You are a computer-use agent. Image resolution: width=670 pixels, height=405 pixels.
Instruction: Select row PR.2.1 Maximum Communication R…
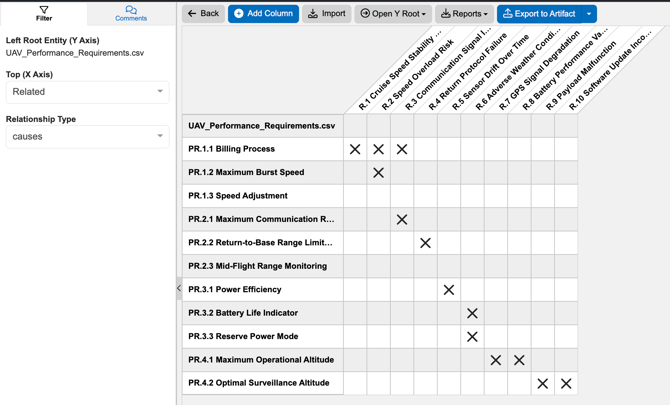pyautogui.click(x=263, y=220)
